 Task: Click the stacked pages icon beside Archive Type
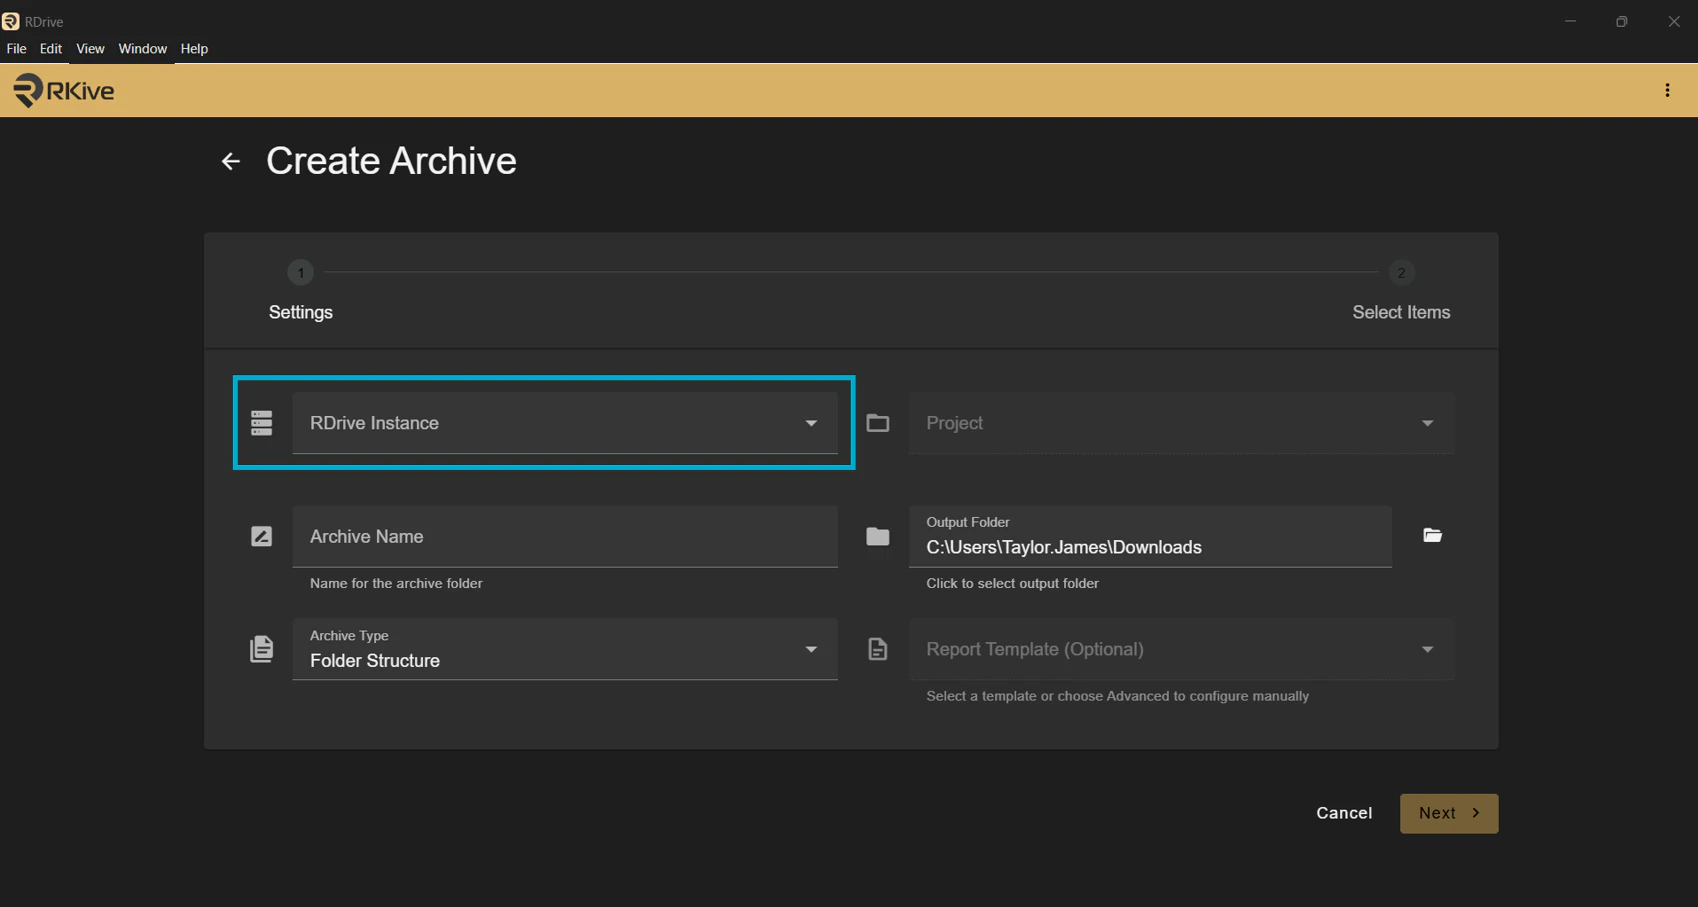click(262, 650)
